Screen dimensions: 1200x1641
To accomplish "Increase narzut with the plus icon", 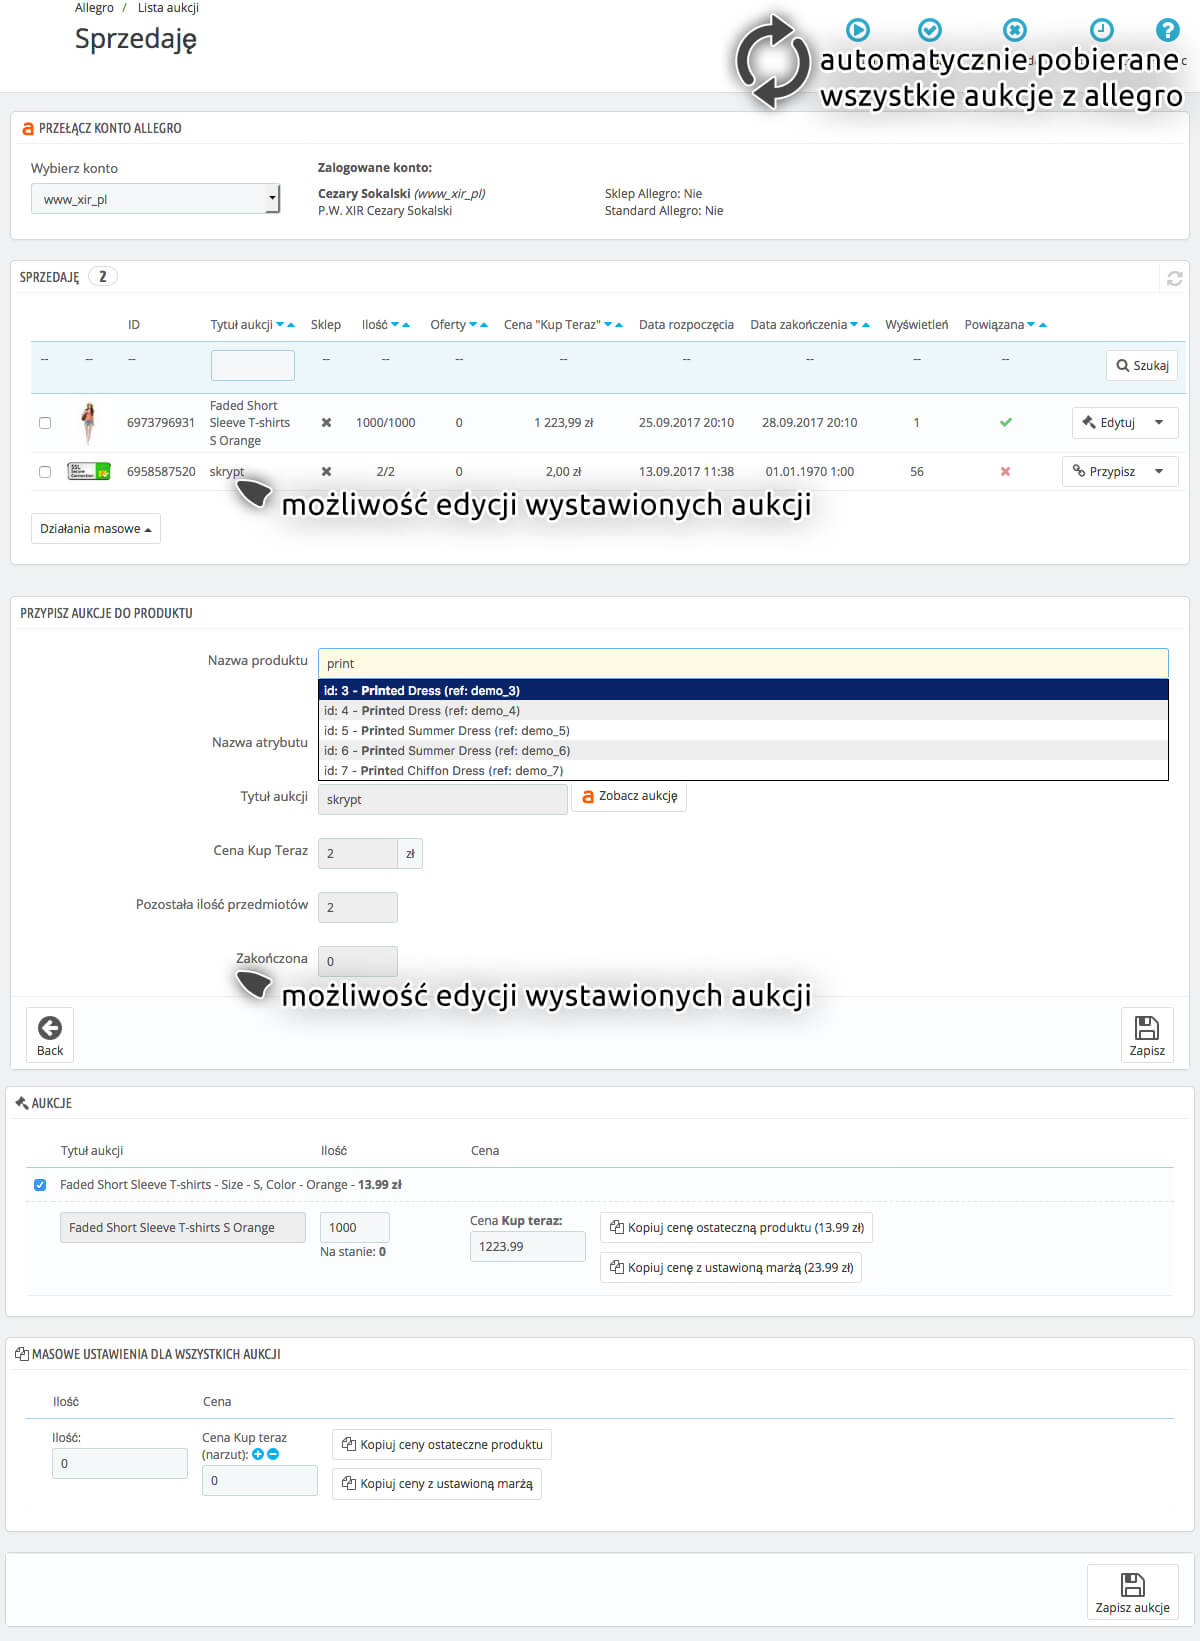I will coord(258,1454).
